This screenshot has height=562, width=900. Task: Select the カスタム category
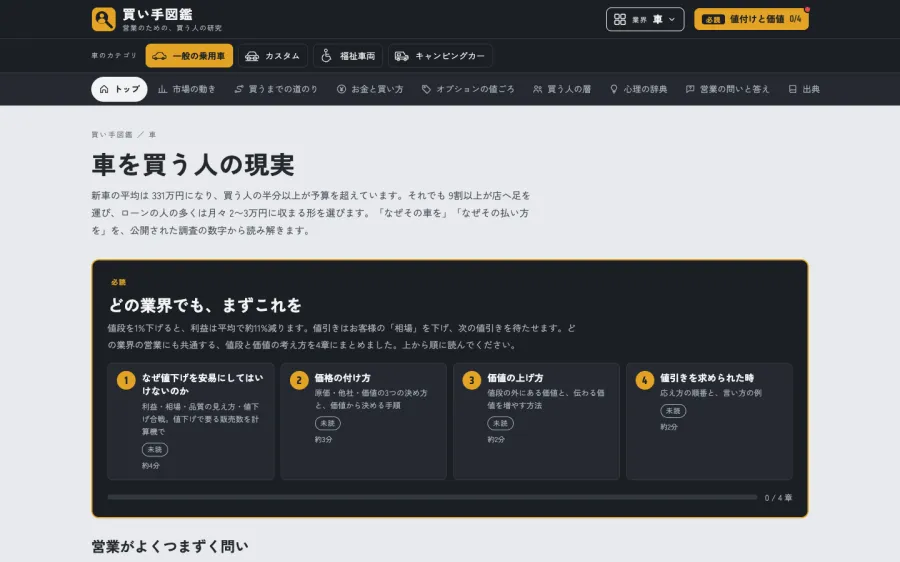coord(273,56)
